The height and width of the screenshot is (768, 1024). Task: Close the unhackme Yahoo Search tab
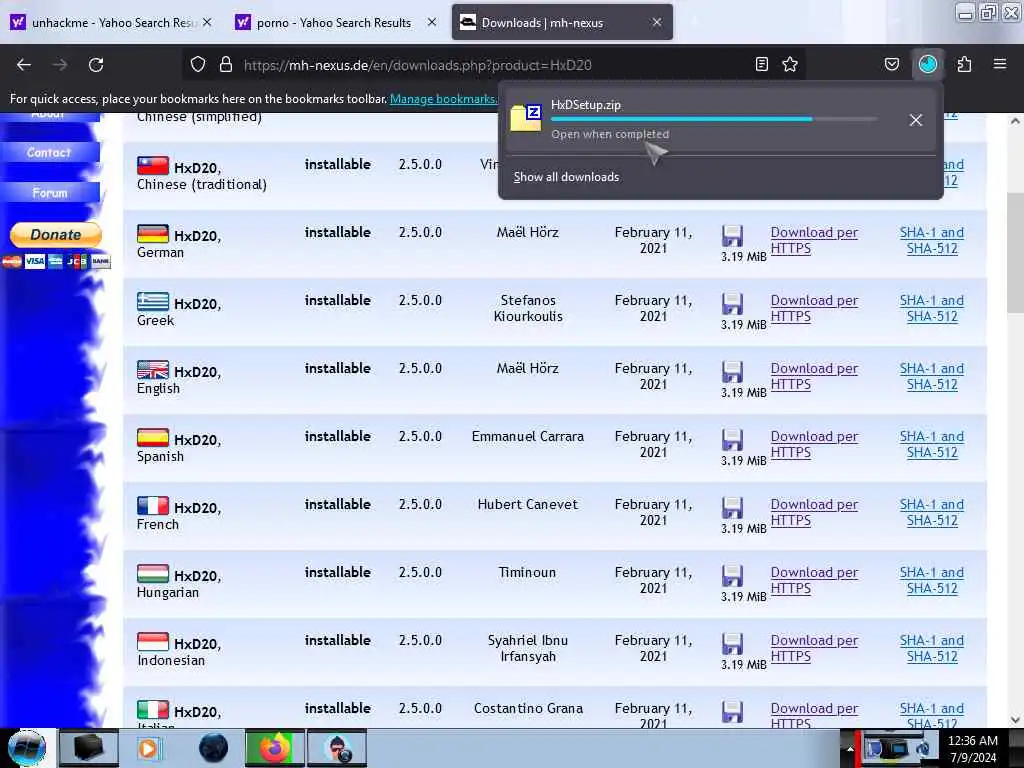[207, 22]
